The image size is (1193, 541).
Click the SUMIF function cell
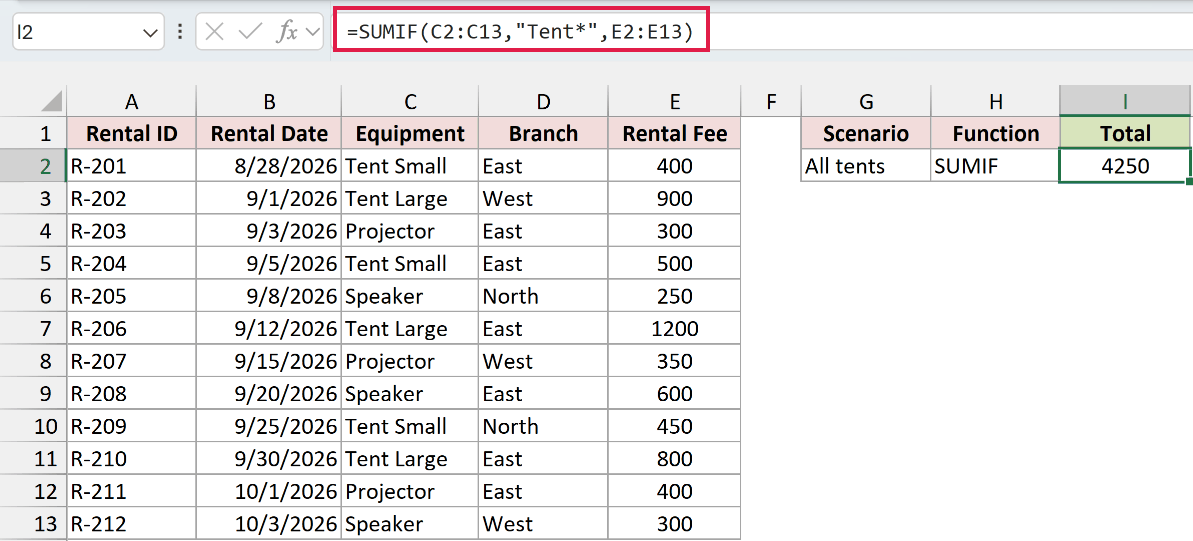coord(995,166)
